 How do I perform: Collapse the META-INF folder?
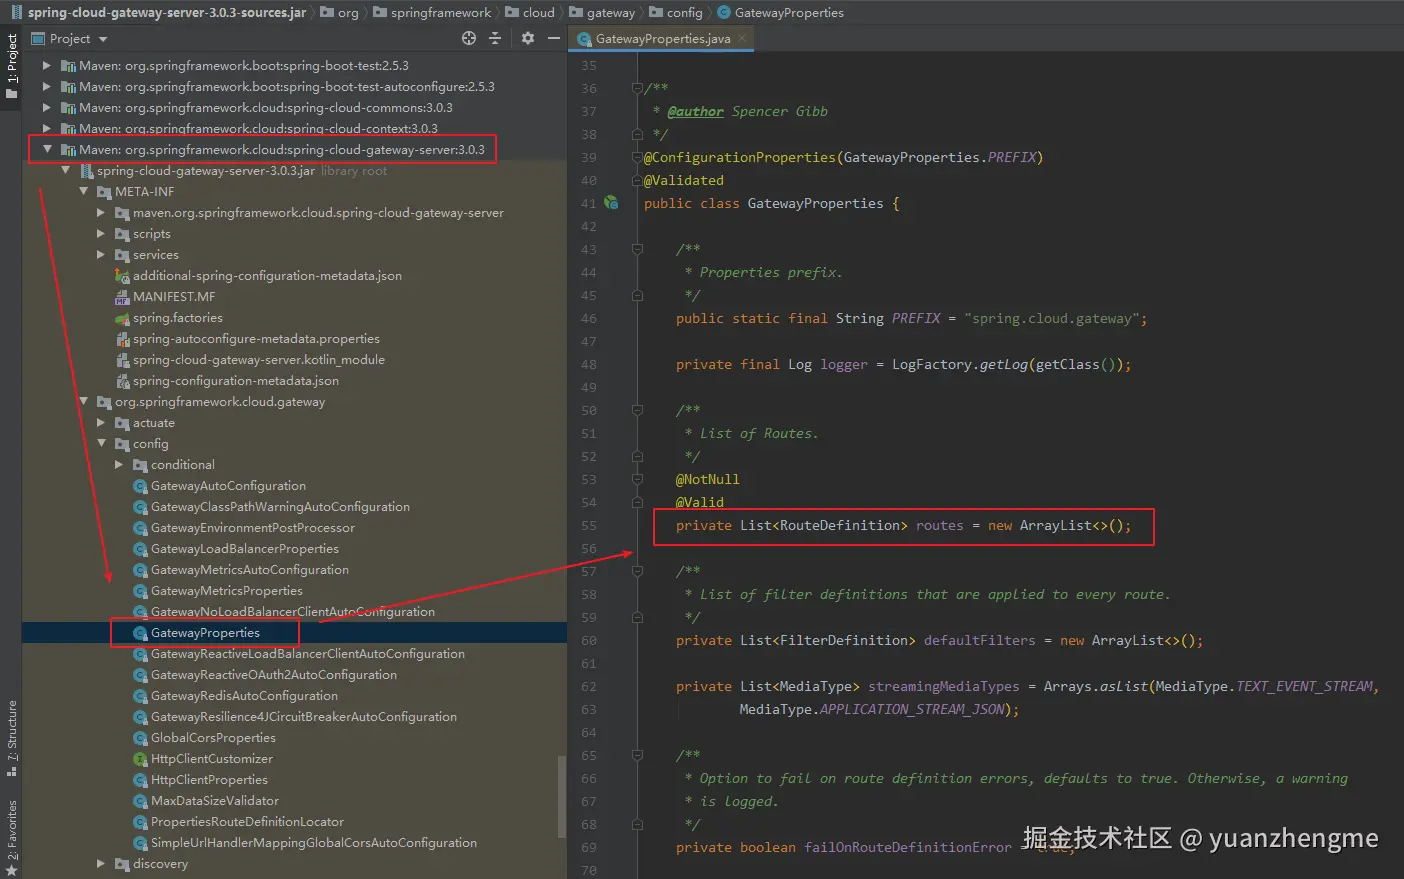click(83, 191)
